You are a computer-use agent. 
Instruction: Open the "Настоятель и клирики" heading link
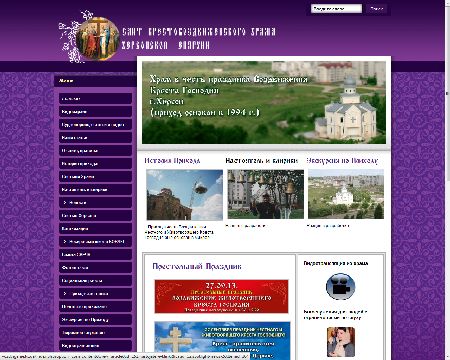262,161
